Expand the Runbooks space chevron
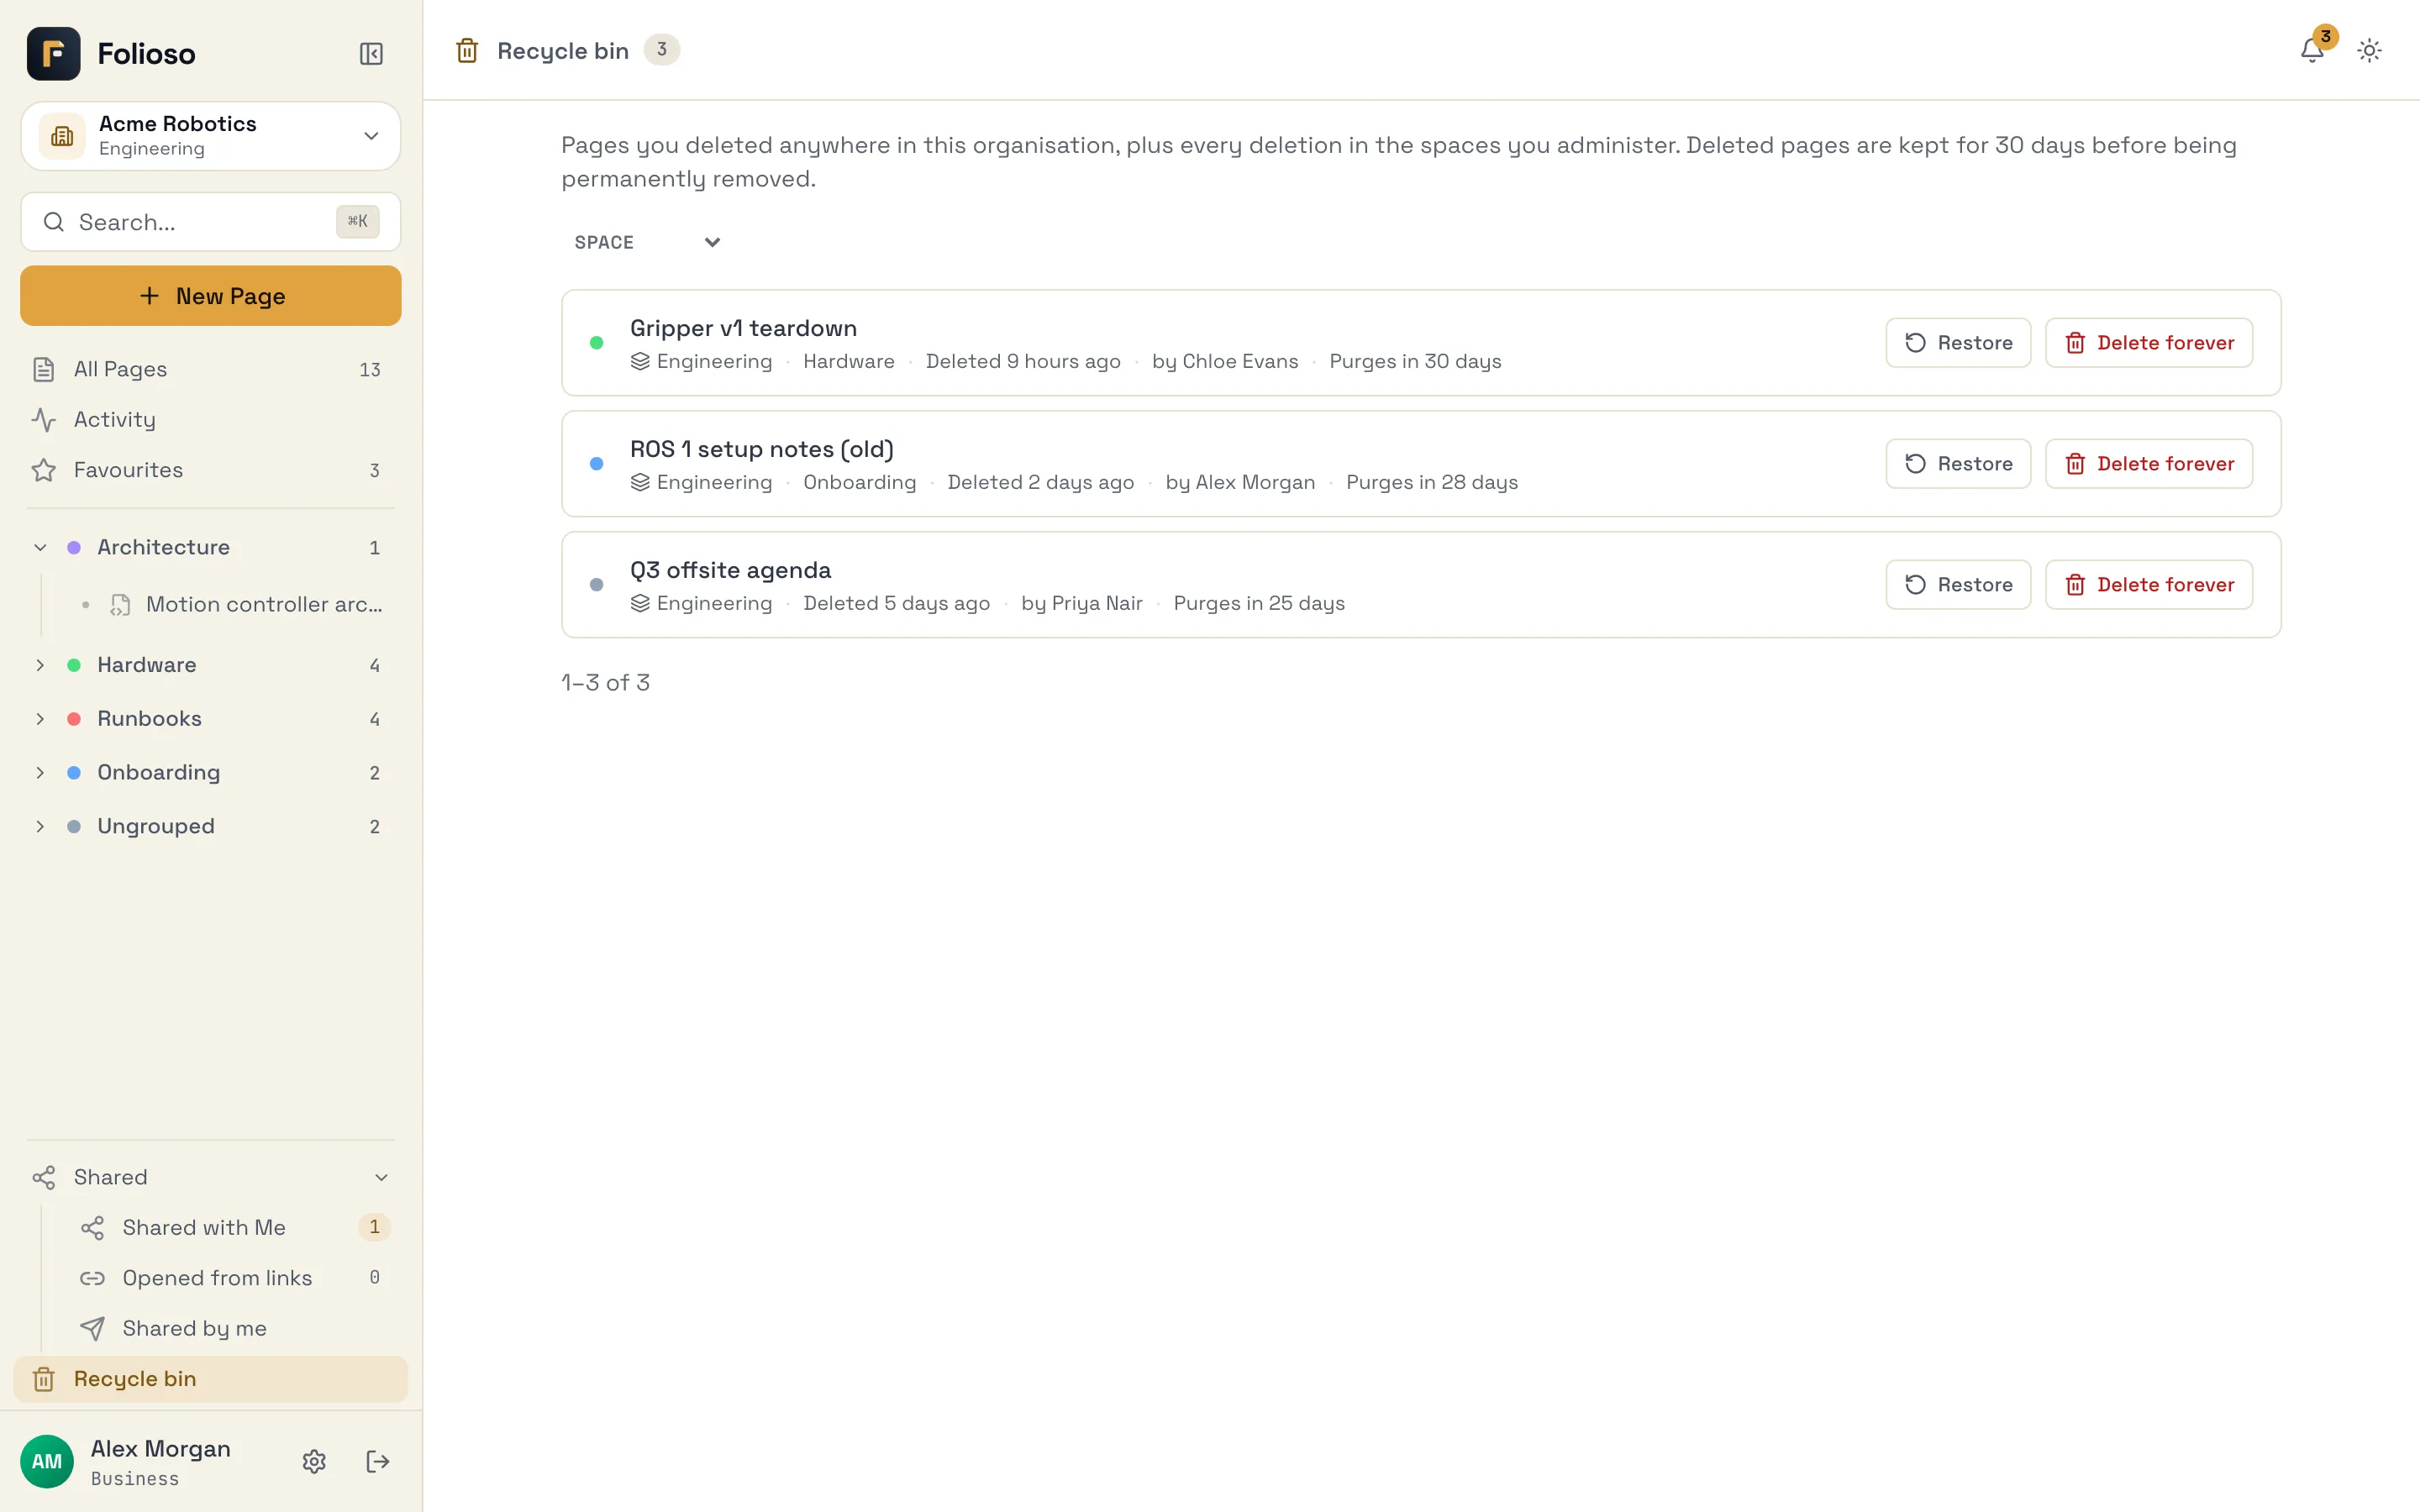The image size is (2420, 1512). 40,719
